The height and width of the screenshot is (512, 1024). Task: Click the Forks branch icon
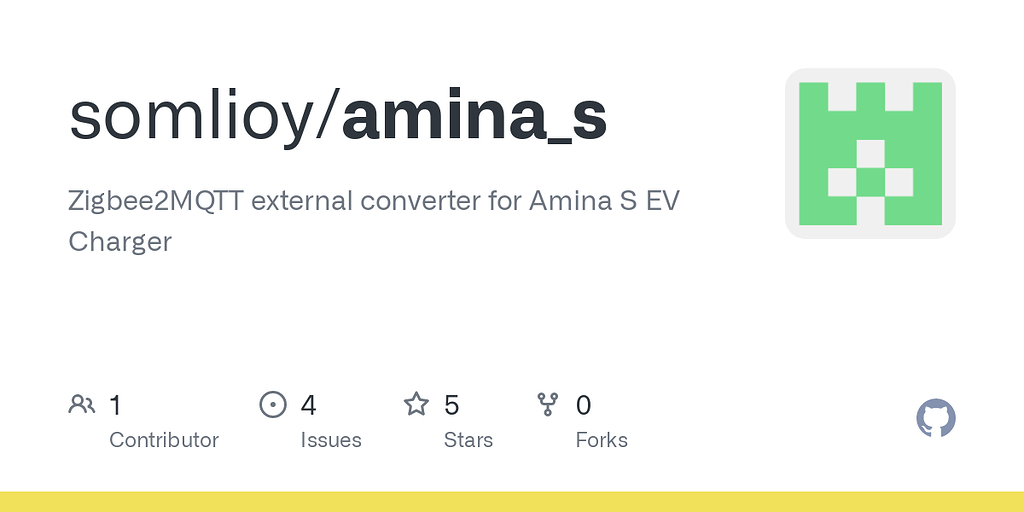[x=548, y=404]
